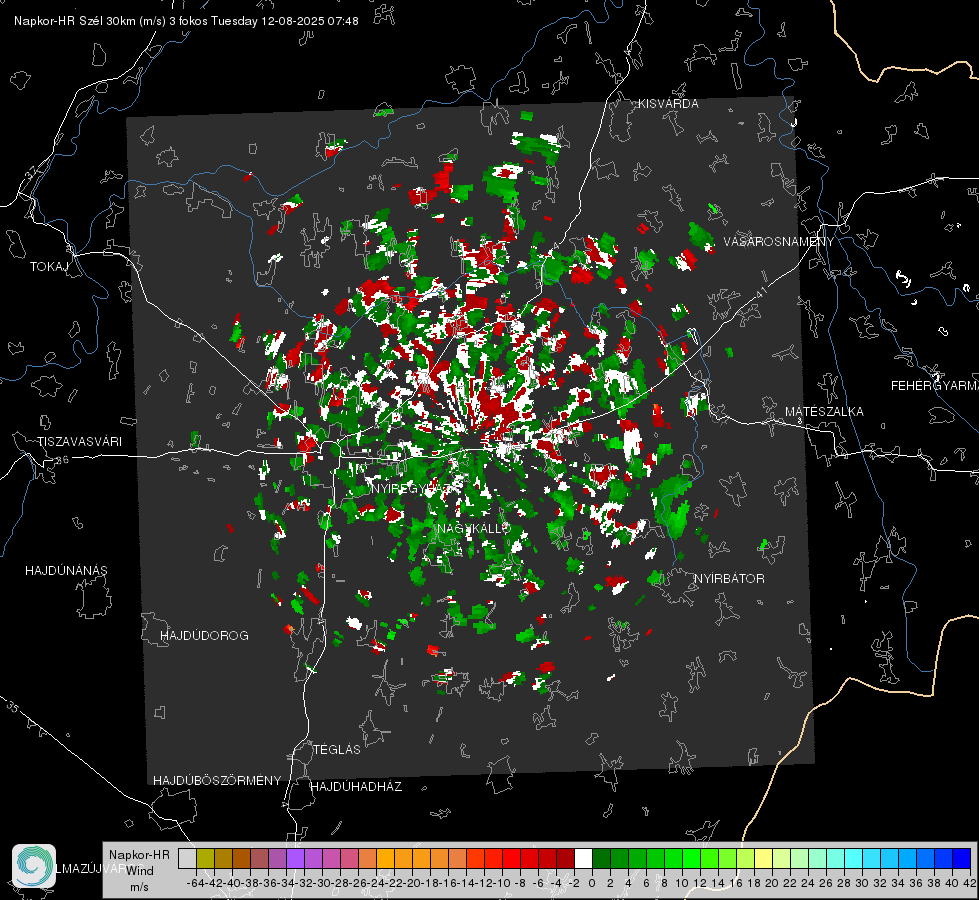Pick the white swatch between -2 and 0
The image size is (979, 900).
coord(583,858)
